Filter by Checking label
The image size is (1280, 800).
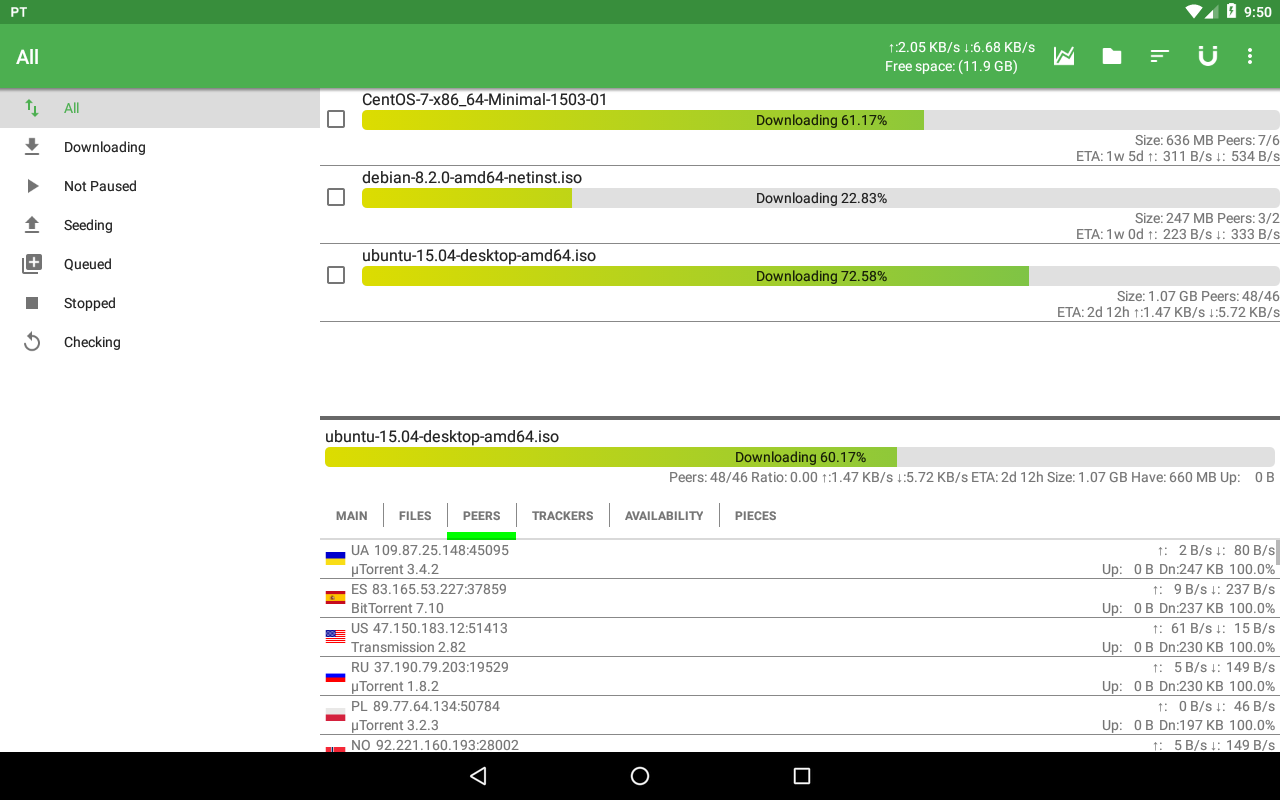pyautogui.click(x=92, y=342)
